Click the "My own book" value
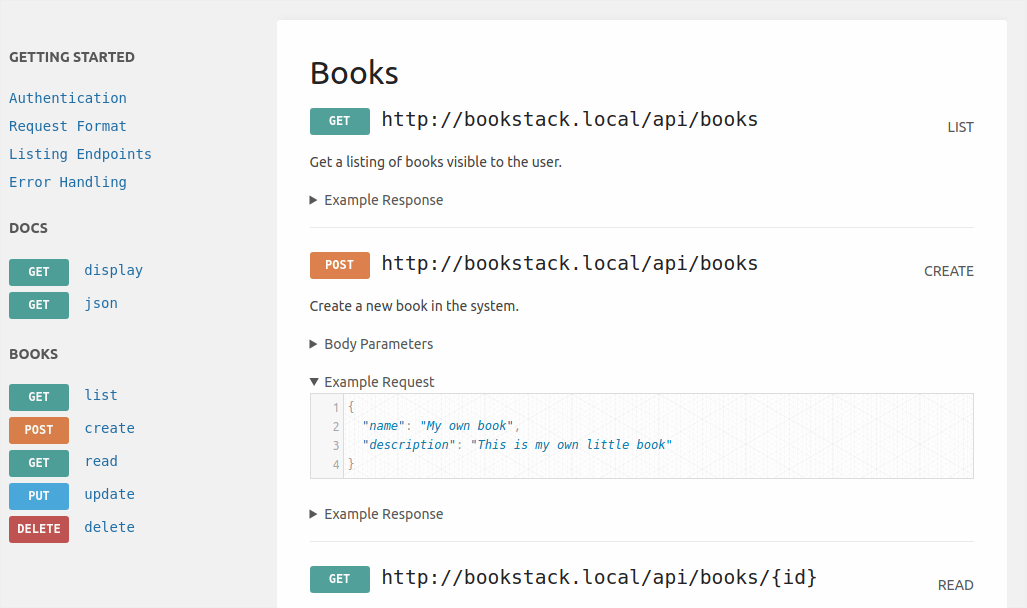The height and width of the screenshot is (608, 1027). [x=466, y=426]
